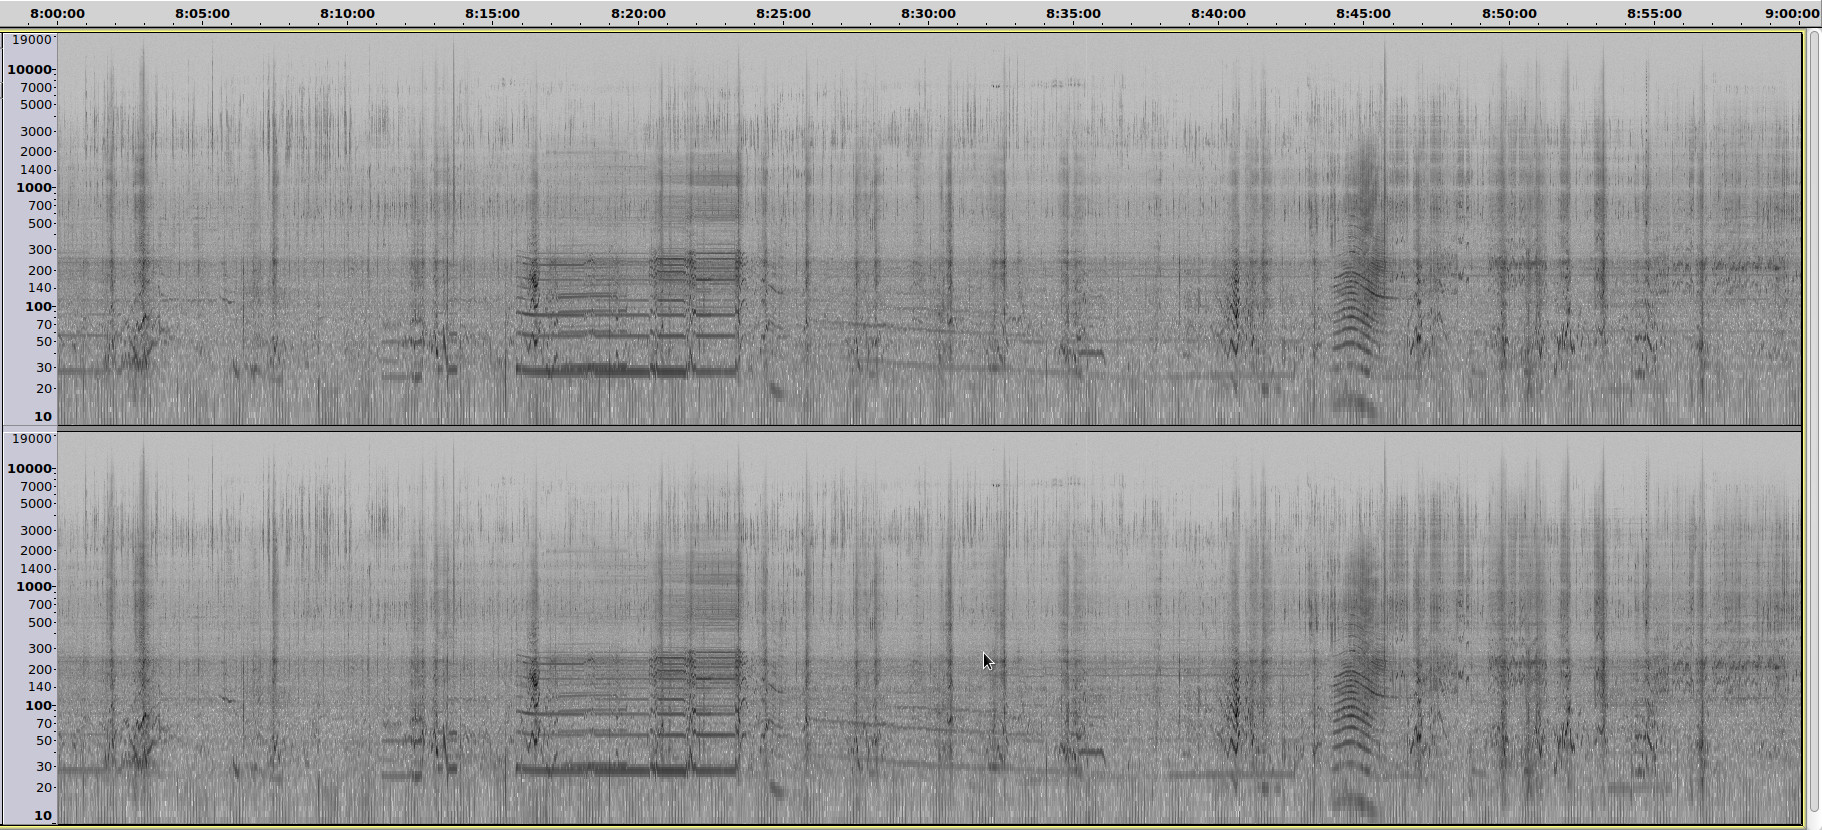Click the 8:15:00 mark on the timeline ruler

coord(492,14)
